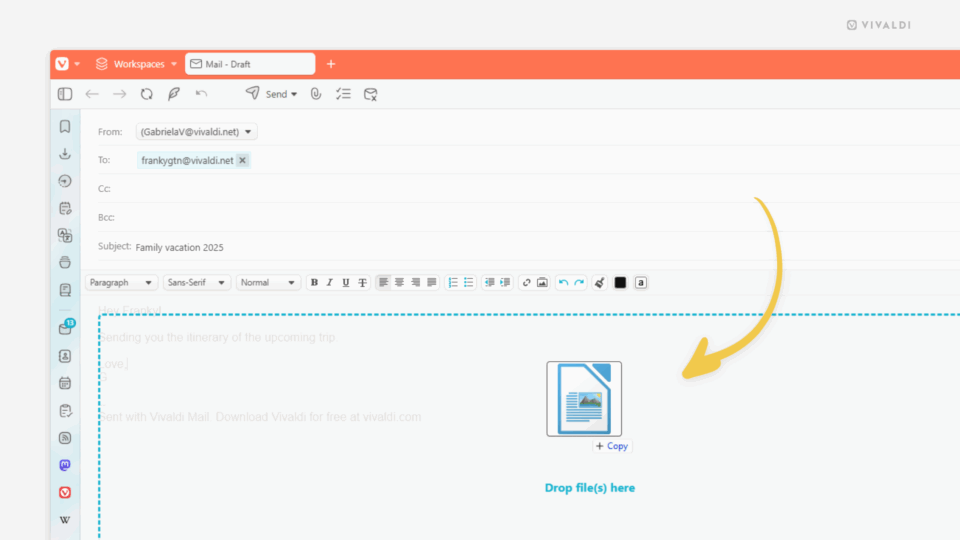This screenshot has height=540, width=960.
Task: Decrease text indent
Action: (x=490, y=282)
